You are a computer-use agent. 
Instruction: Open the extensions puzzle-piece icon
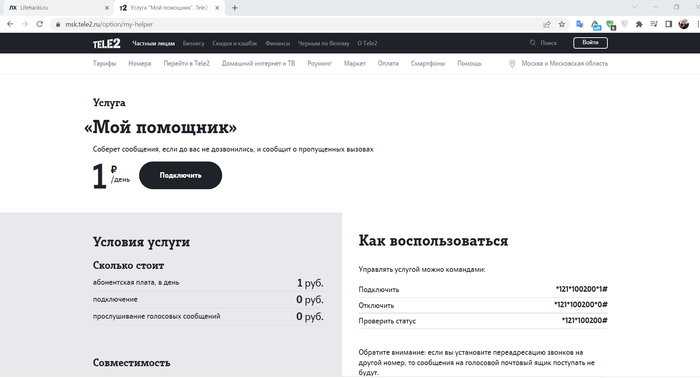tap(639, 25)
